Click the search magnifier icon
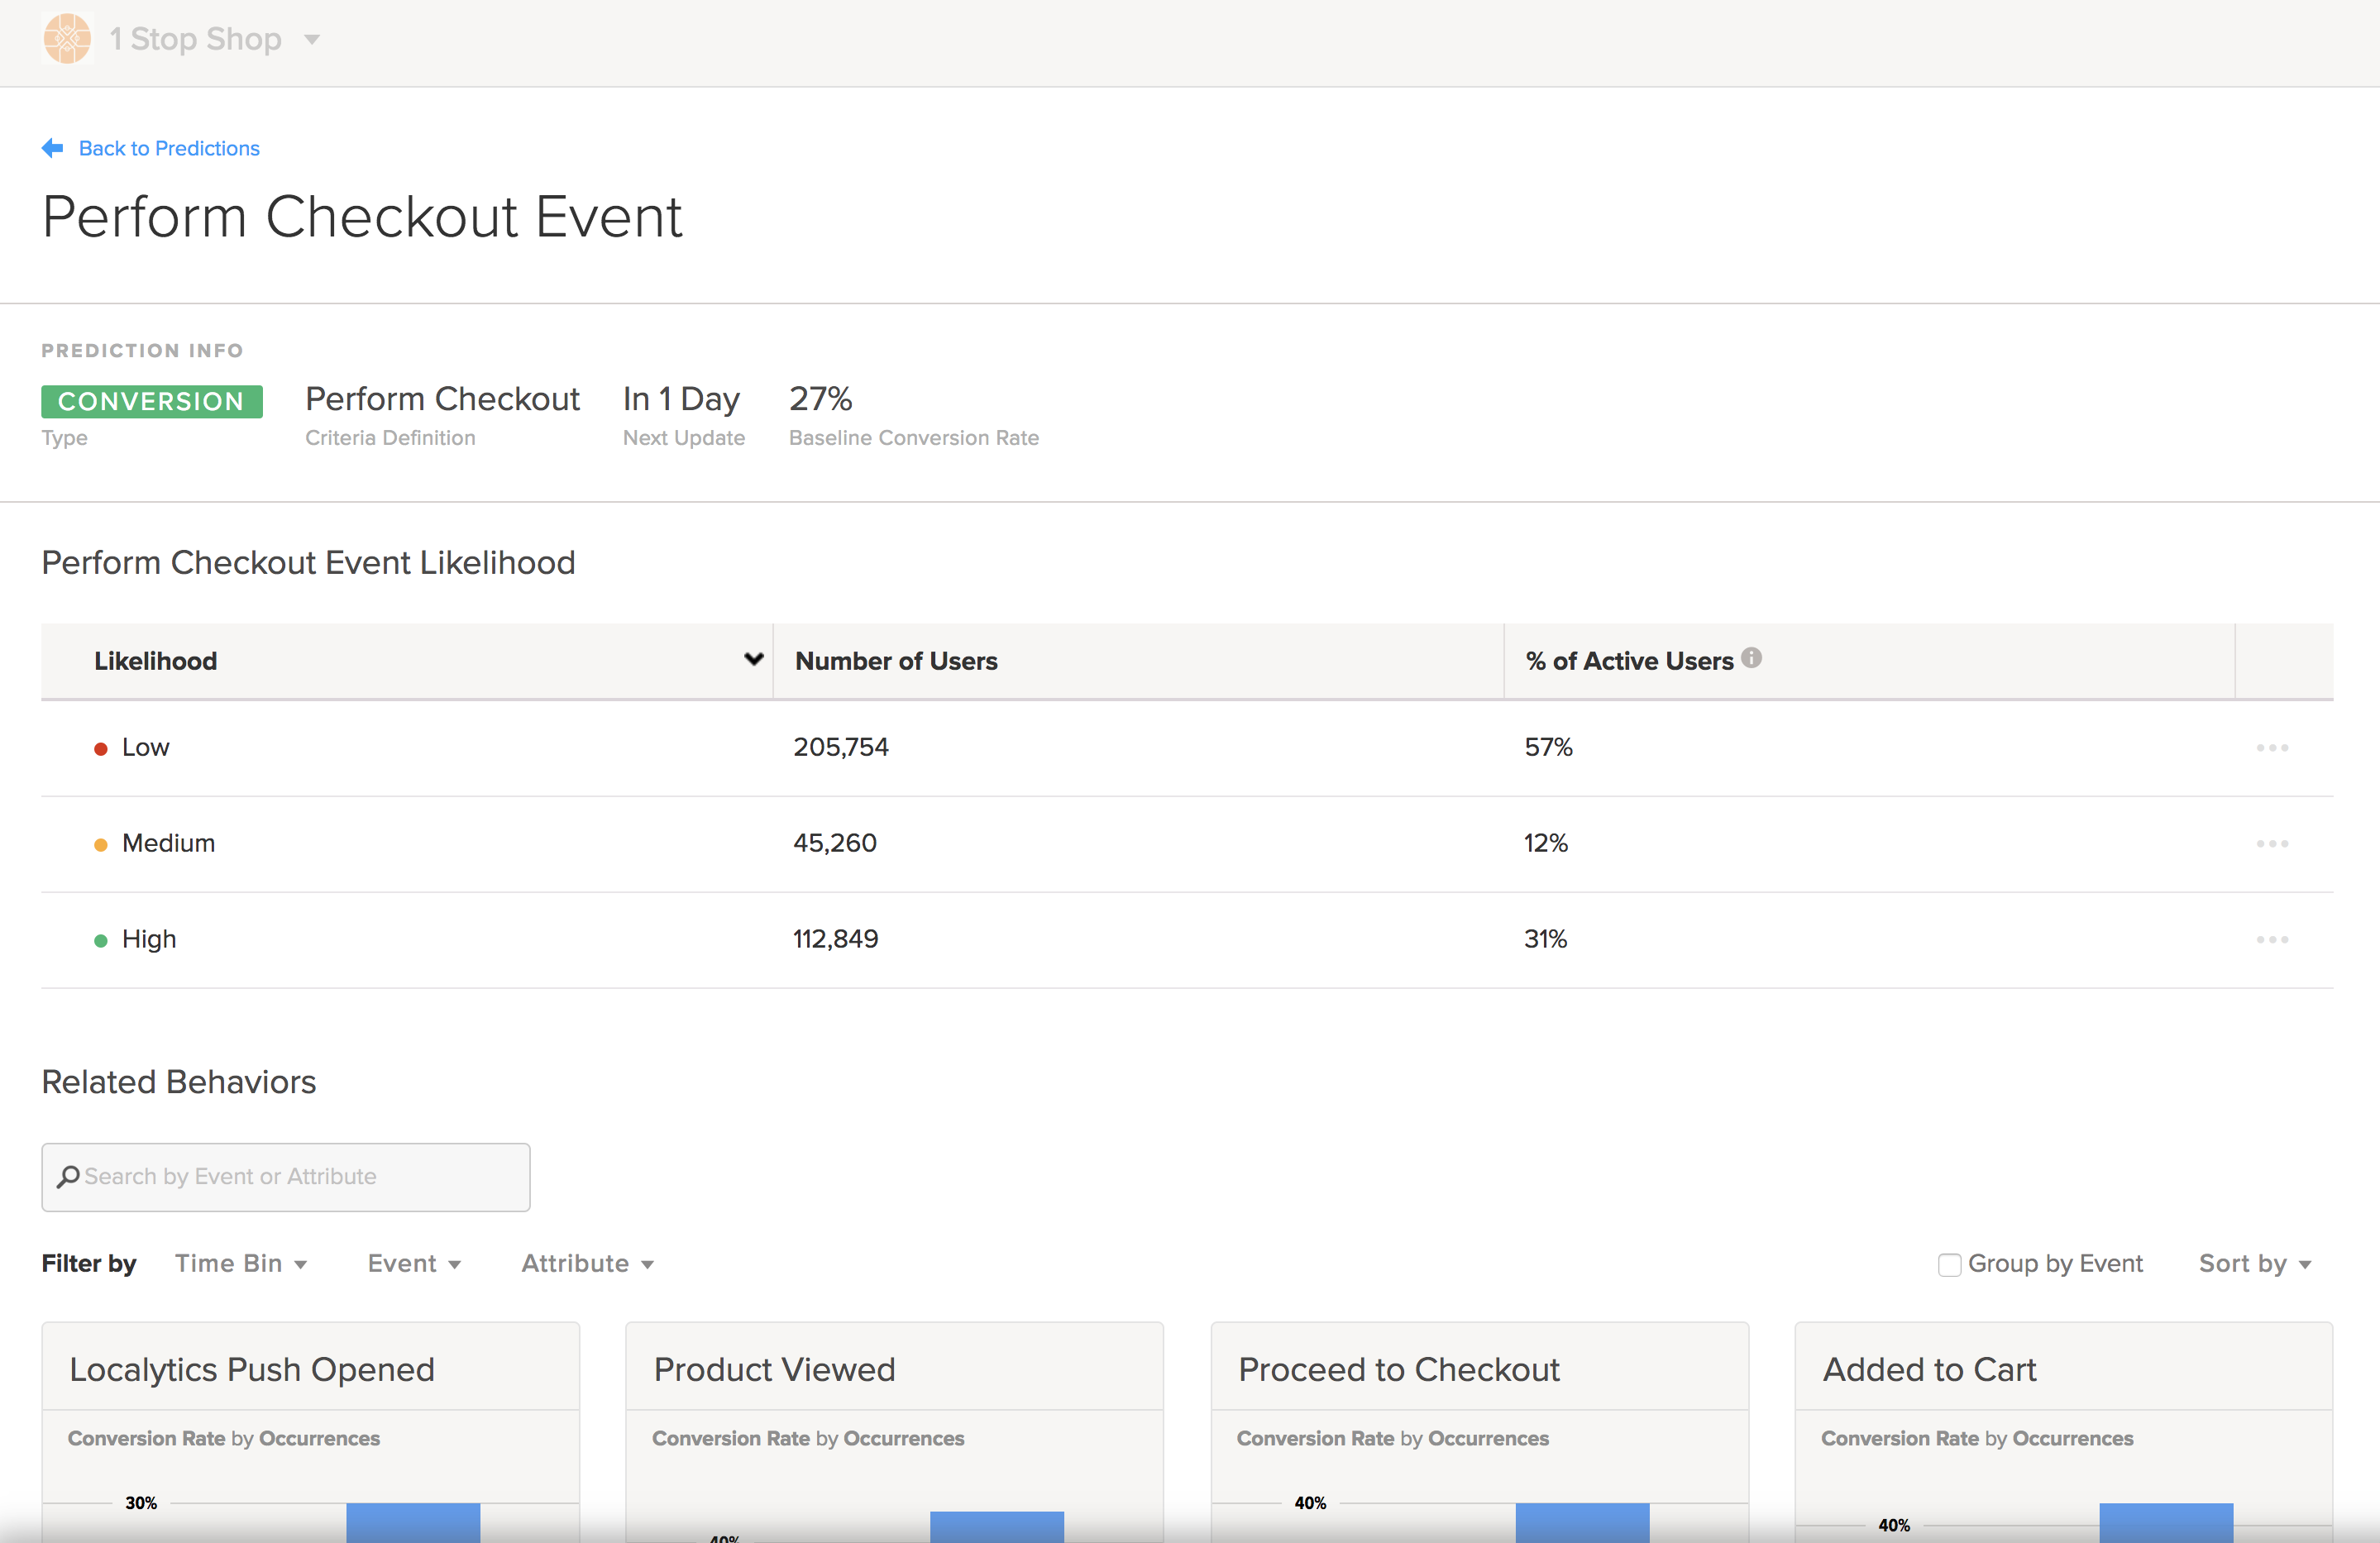 pos(68,1177)
